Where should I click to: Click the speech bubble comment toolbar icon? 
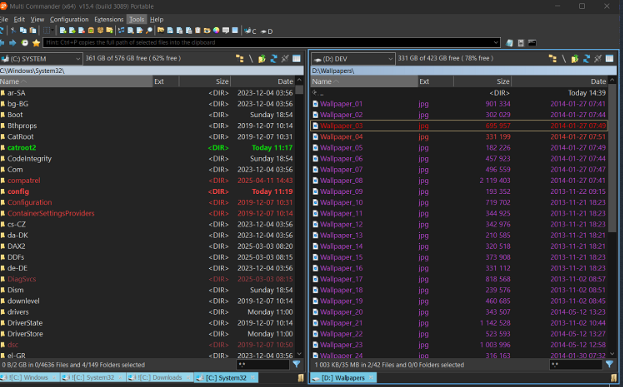pyautogui.click(x=226, y=30)
